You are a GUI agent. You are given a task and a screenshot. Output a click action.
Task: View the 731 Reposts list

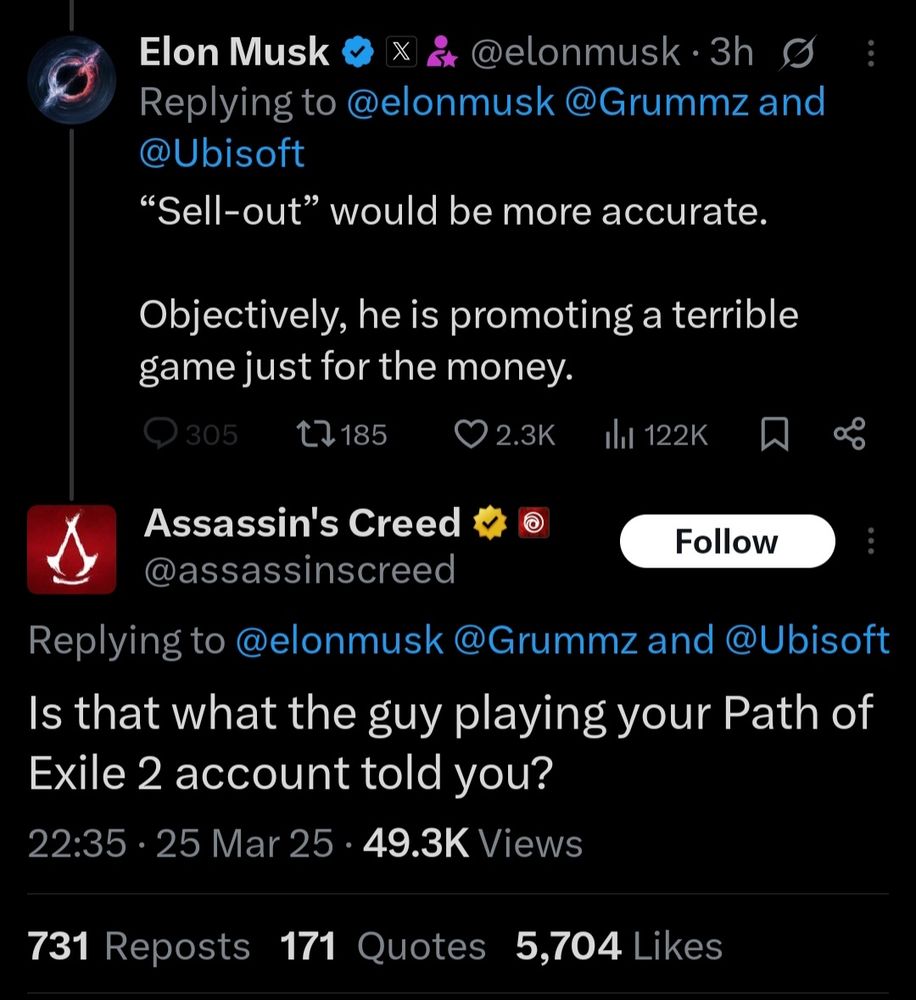(x=138, y=946)
